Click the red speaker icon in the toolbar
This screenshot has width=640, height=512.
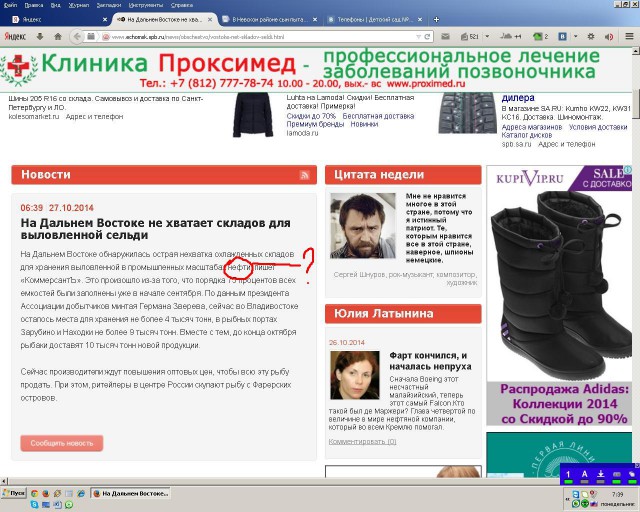coord(609,37)
